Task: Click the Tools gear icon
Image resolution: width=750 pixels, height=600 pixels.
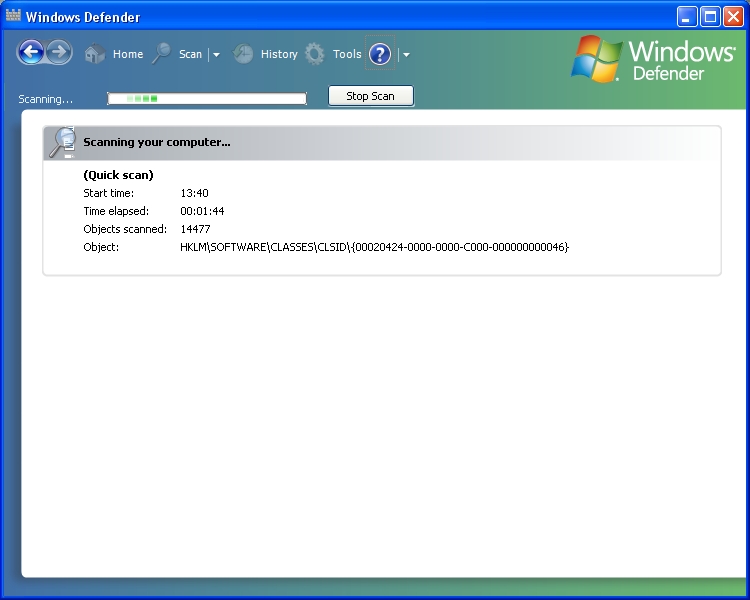Action: [315, 54]
